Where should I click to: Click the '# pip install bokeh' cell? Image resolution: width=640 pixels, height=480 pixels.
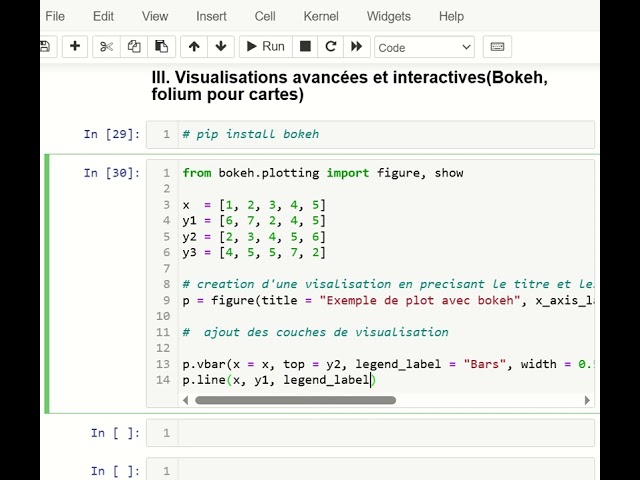click(x=370, y=134)
